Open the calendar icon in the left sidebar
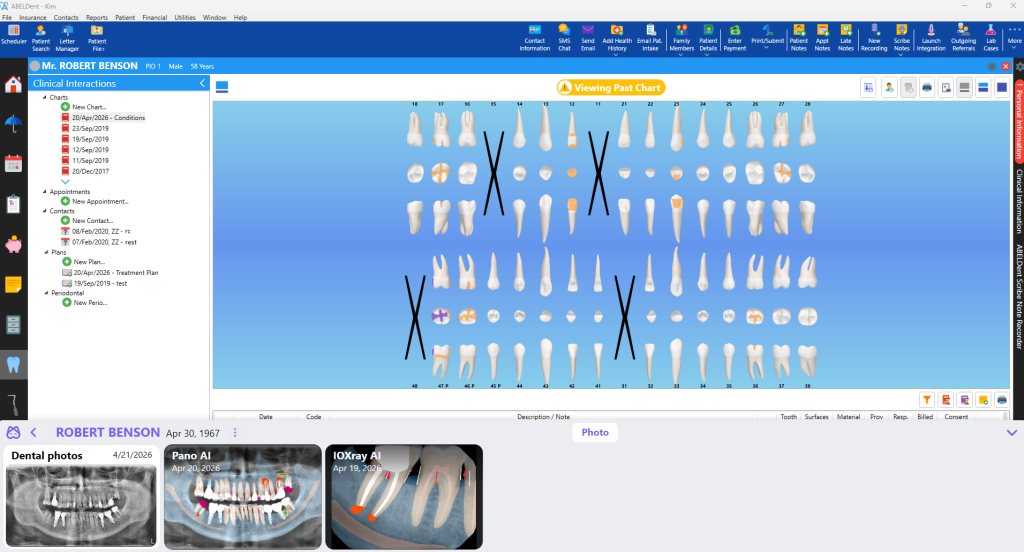1024x552 pixels. (13, 163)
